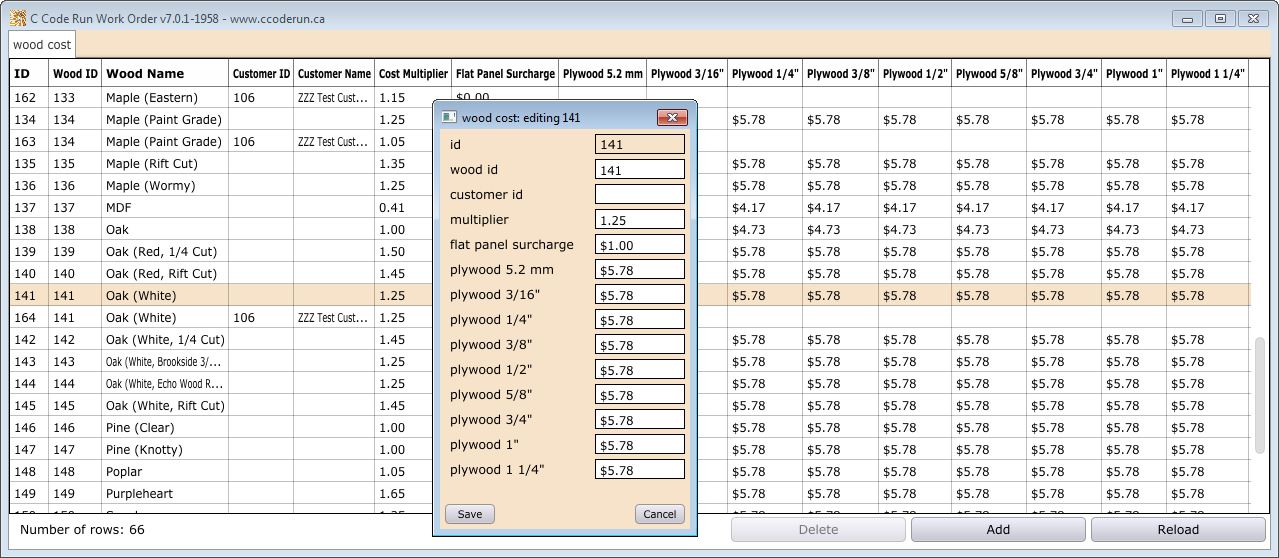Click the Add button

tap(997, 529)
